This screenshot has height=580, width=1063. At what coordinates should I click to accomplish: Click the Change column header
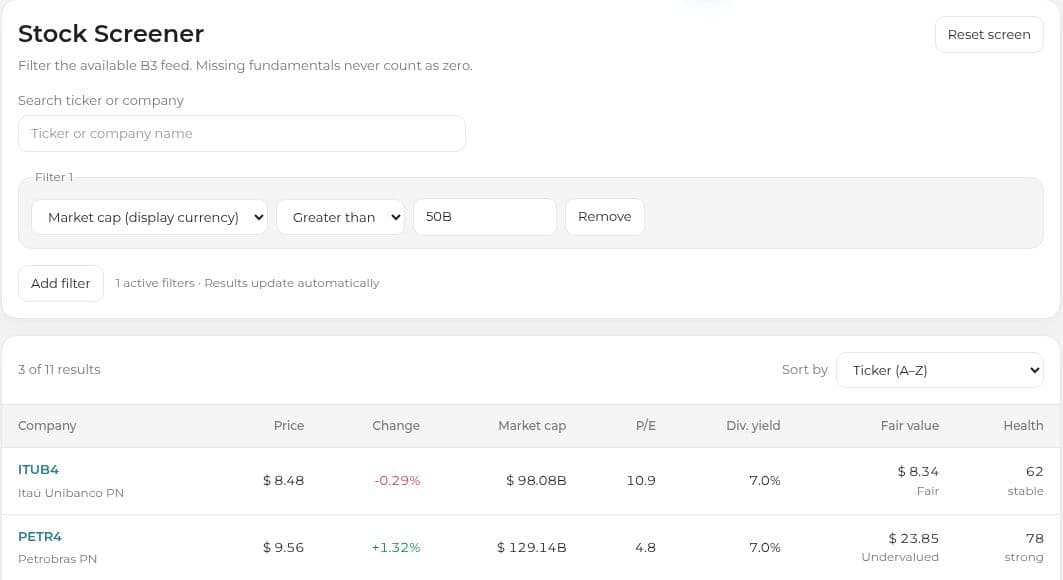pyautogui.click(x=396, y=426)
